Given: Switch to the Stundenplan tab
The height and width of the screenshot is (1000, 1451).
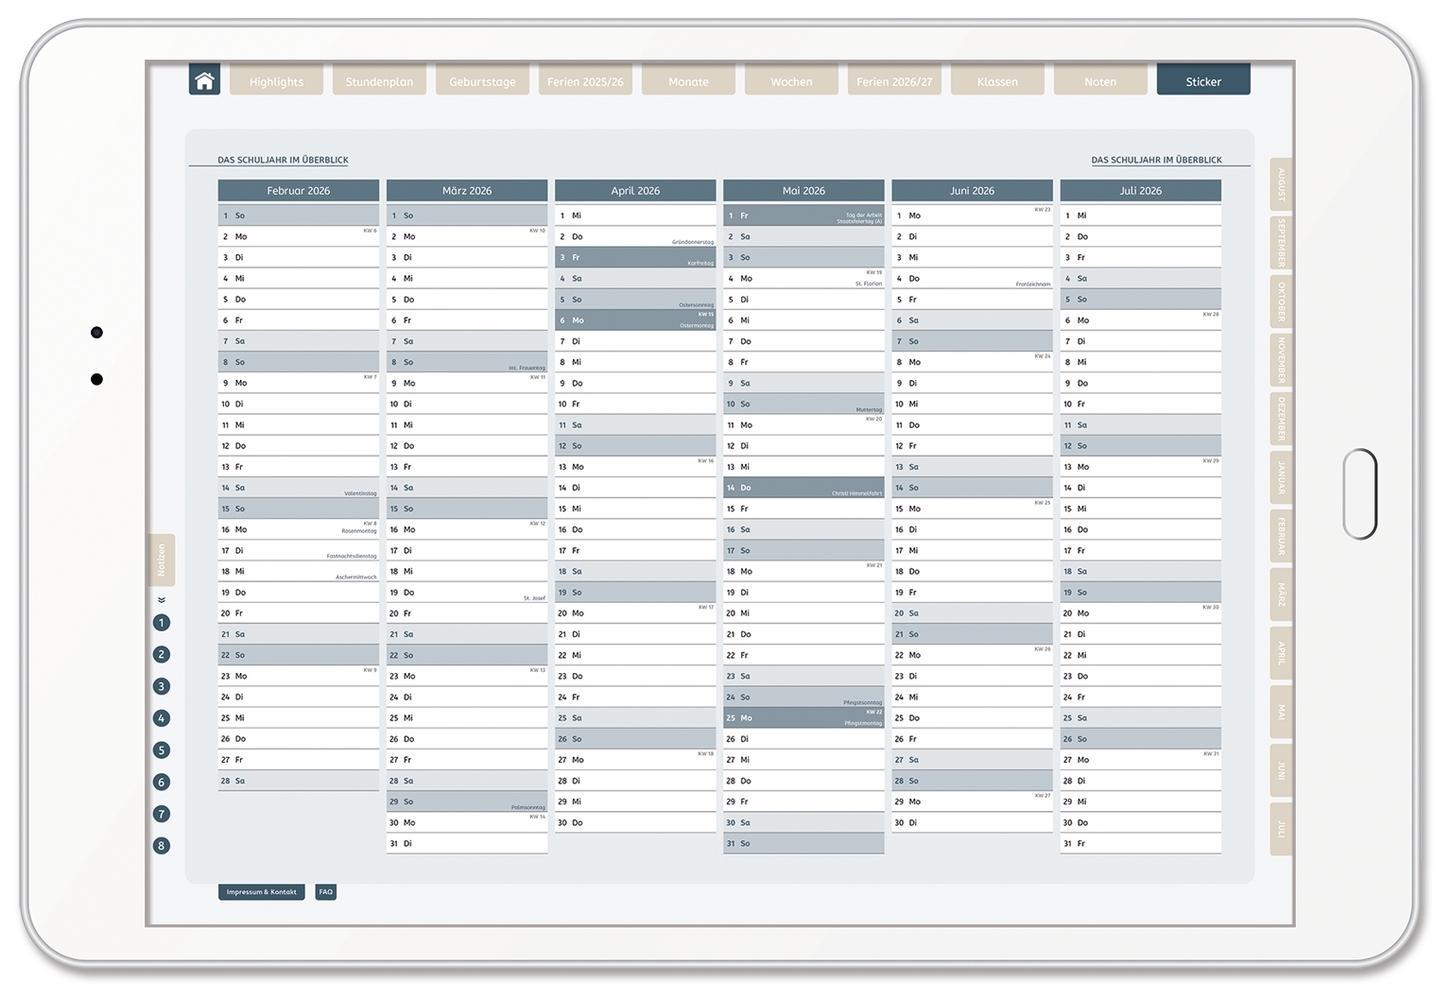Looking at the screenshot, I should tap(379, 81).
